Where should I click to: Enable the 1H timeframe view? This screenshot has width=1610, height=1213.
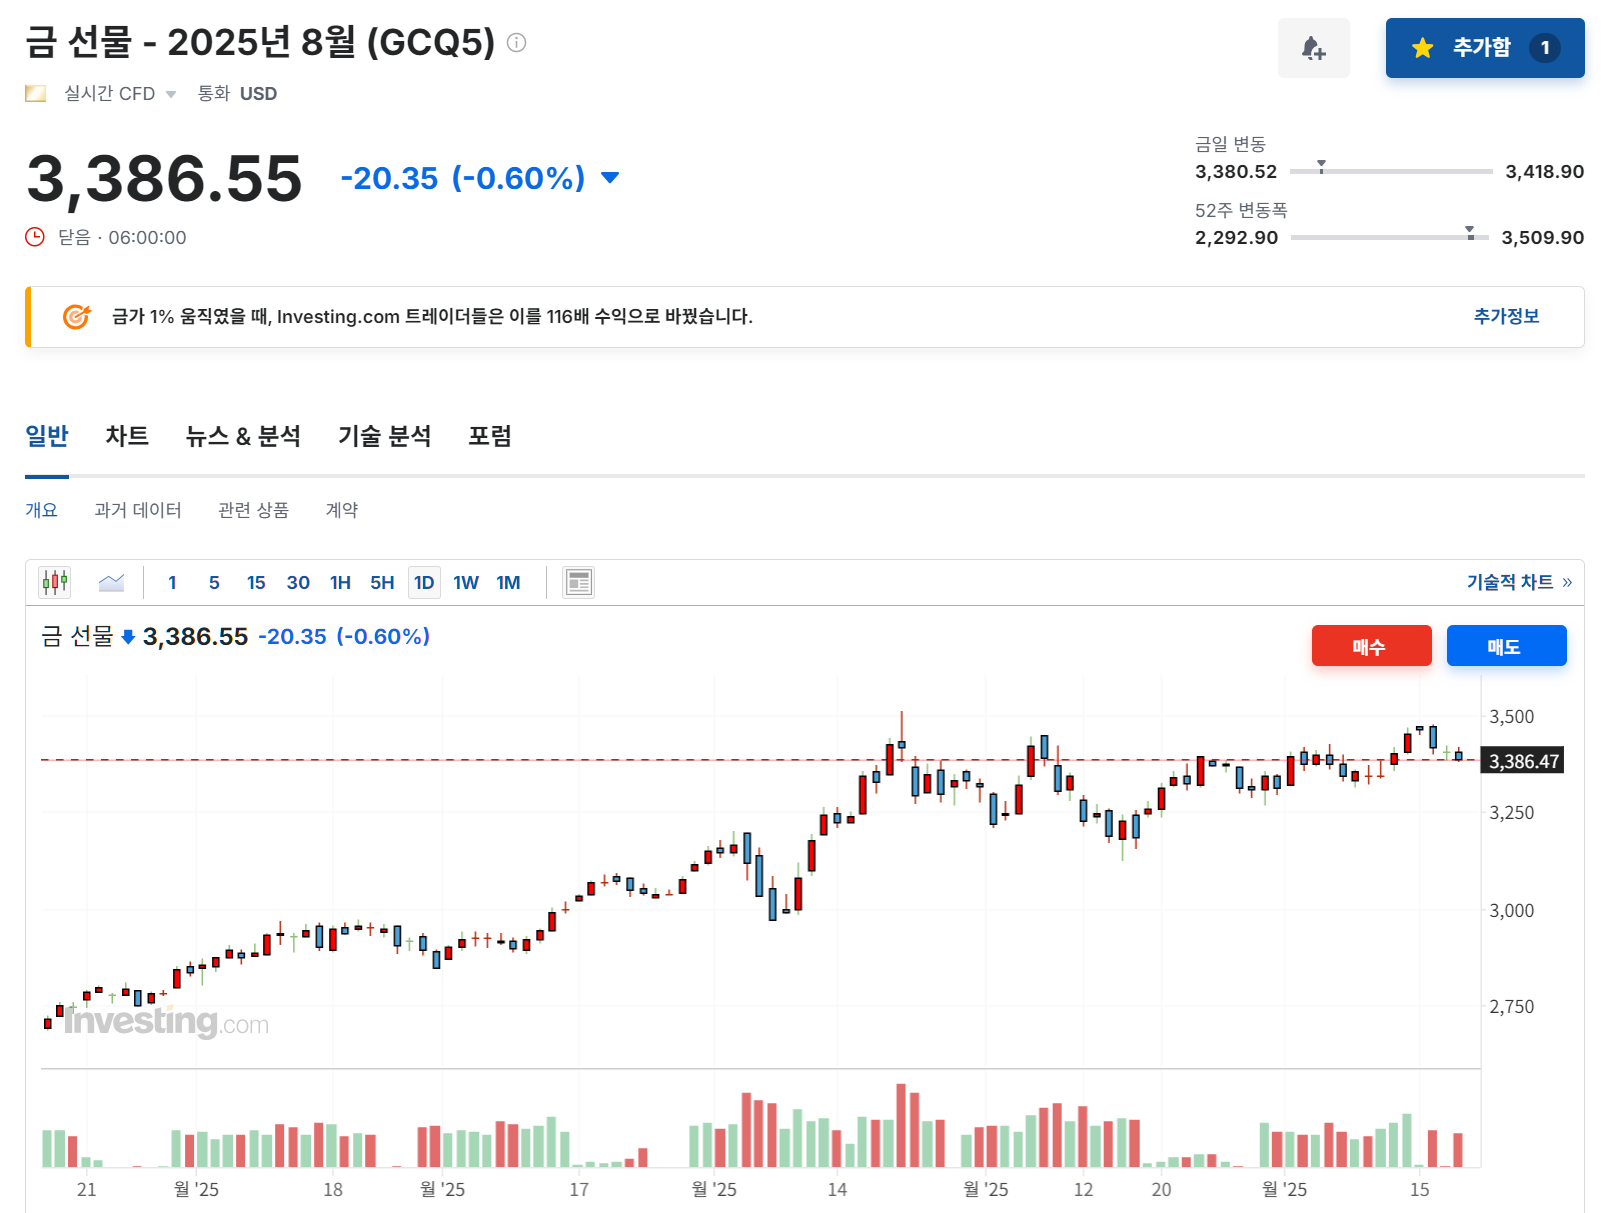point(340,582)
